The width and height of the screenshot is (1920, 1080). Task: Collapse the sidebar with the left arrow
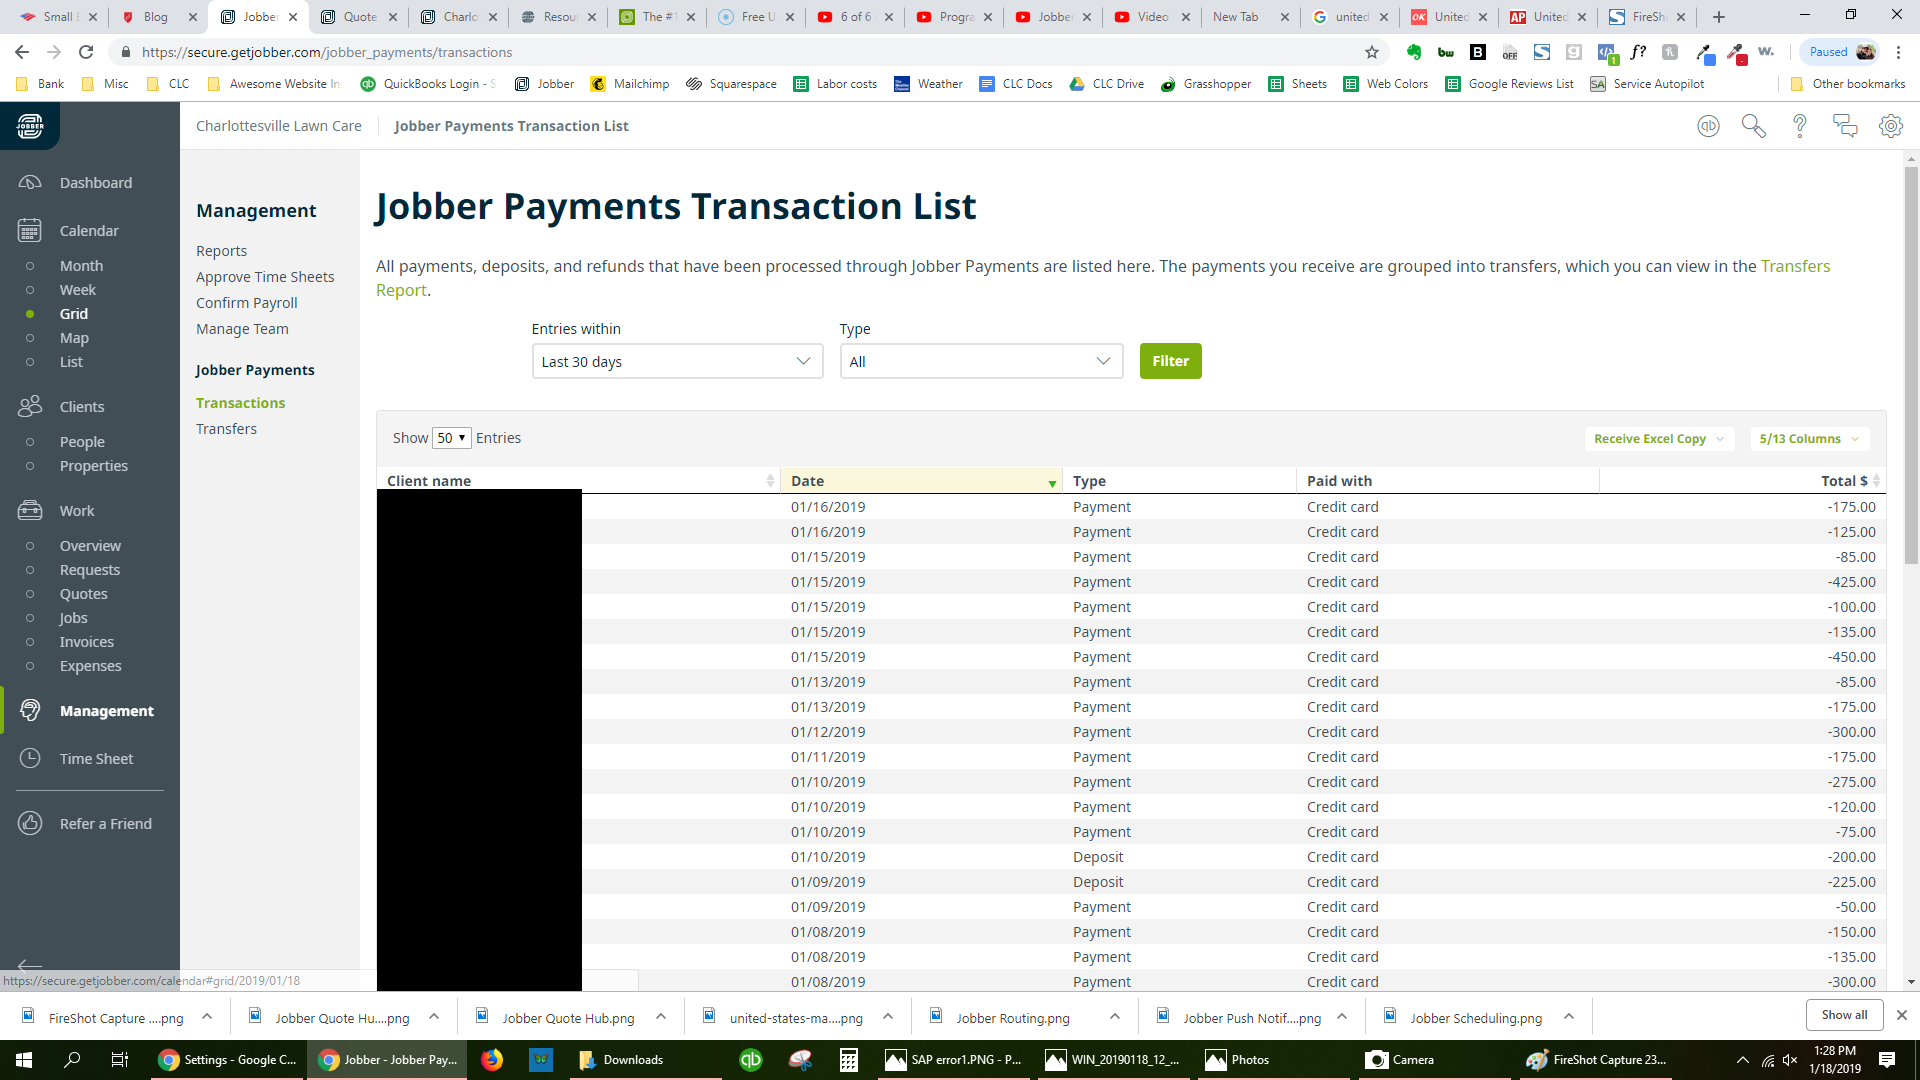[30, 965]
